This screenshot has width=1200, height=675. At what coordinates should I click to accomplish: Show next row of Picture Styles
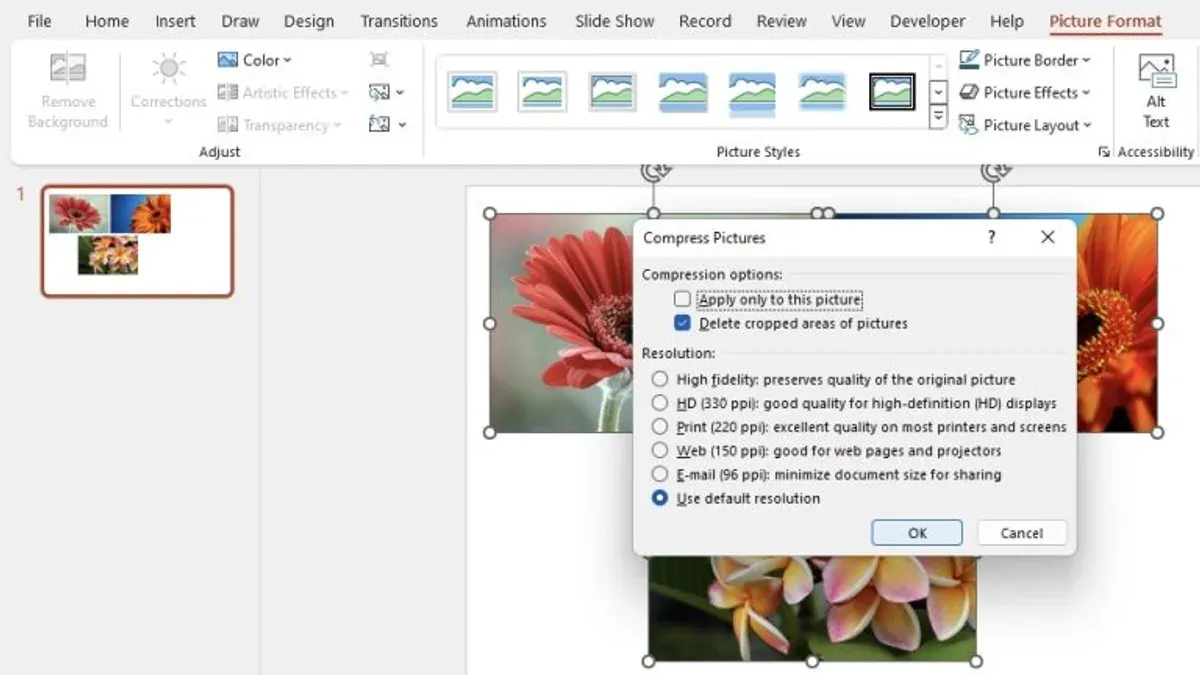pos(938,92)
